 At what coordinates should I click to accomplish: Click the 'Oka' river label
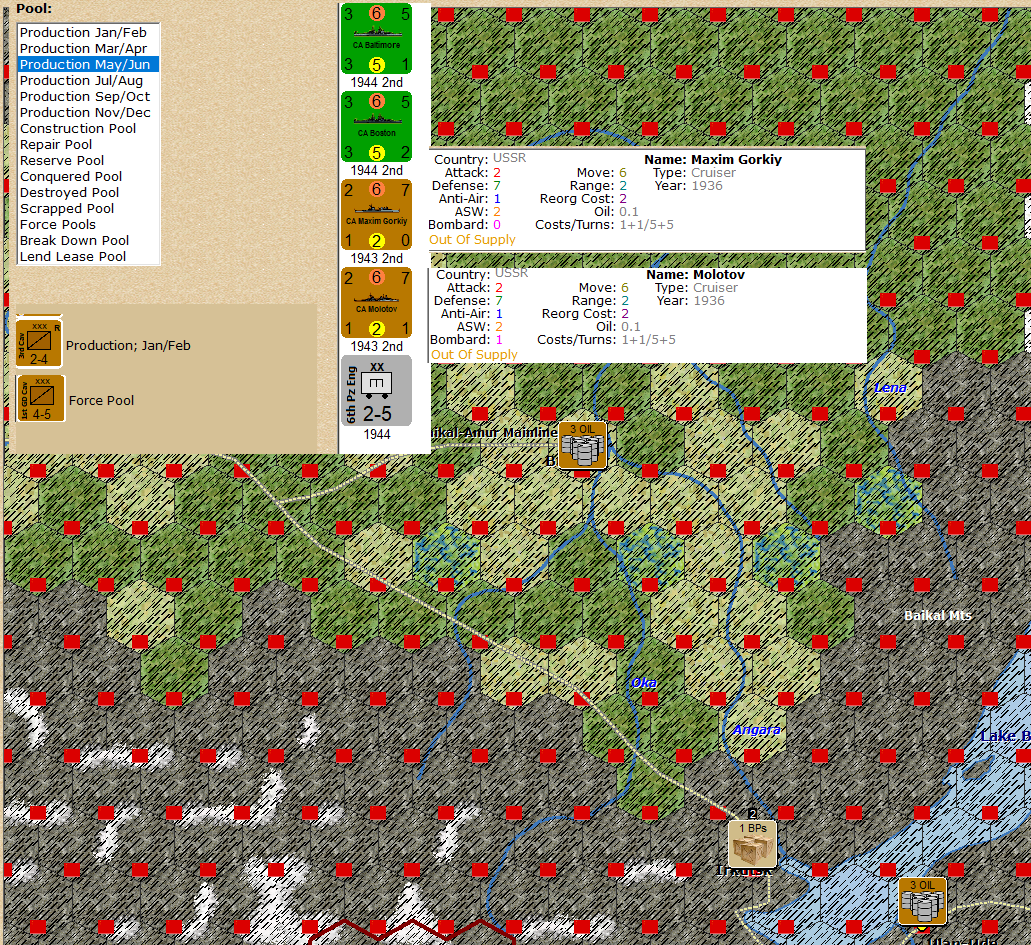(644, 683)
